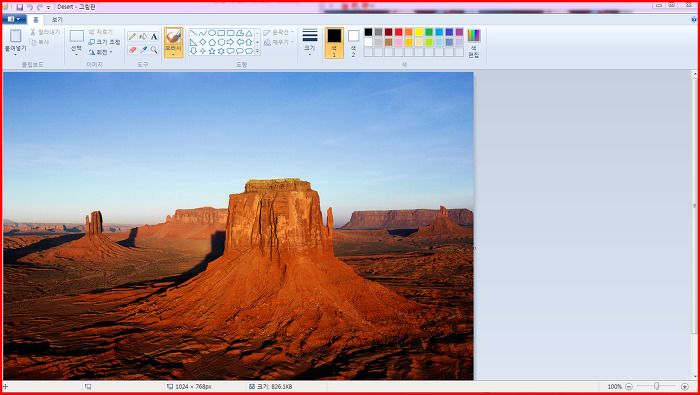Click the Save icon in title bar
This screenshot has height=395, width=700.
(20, 7)
